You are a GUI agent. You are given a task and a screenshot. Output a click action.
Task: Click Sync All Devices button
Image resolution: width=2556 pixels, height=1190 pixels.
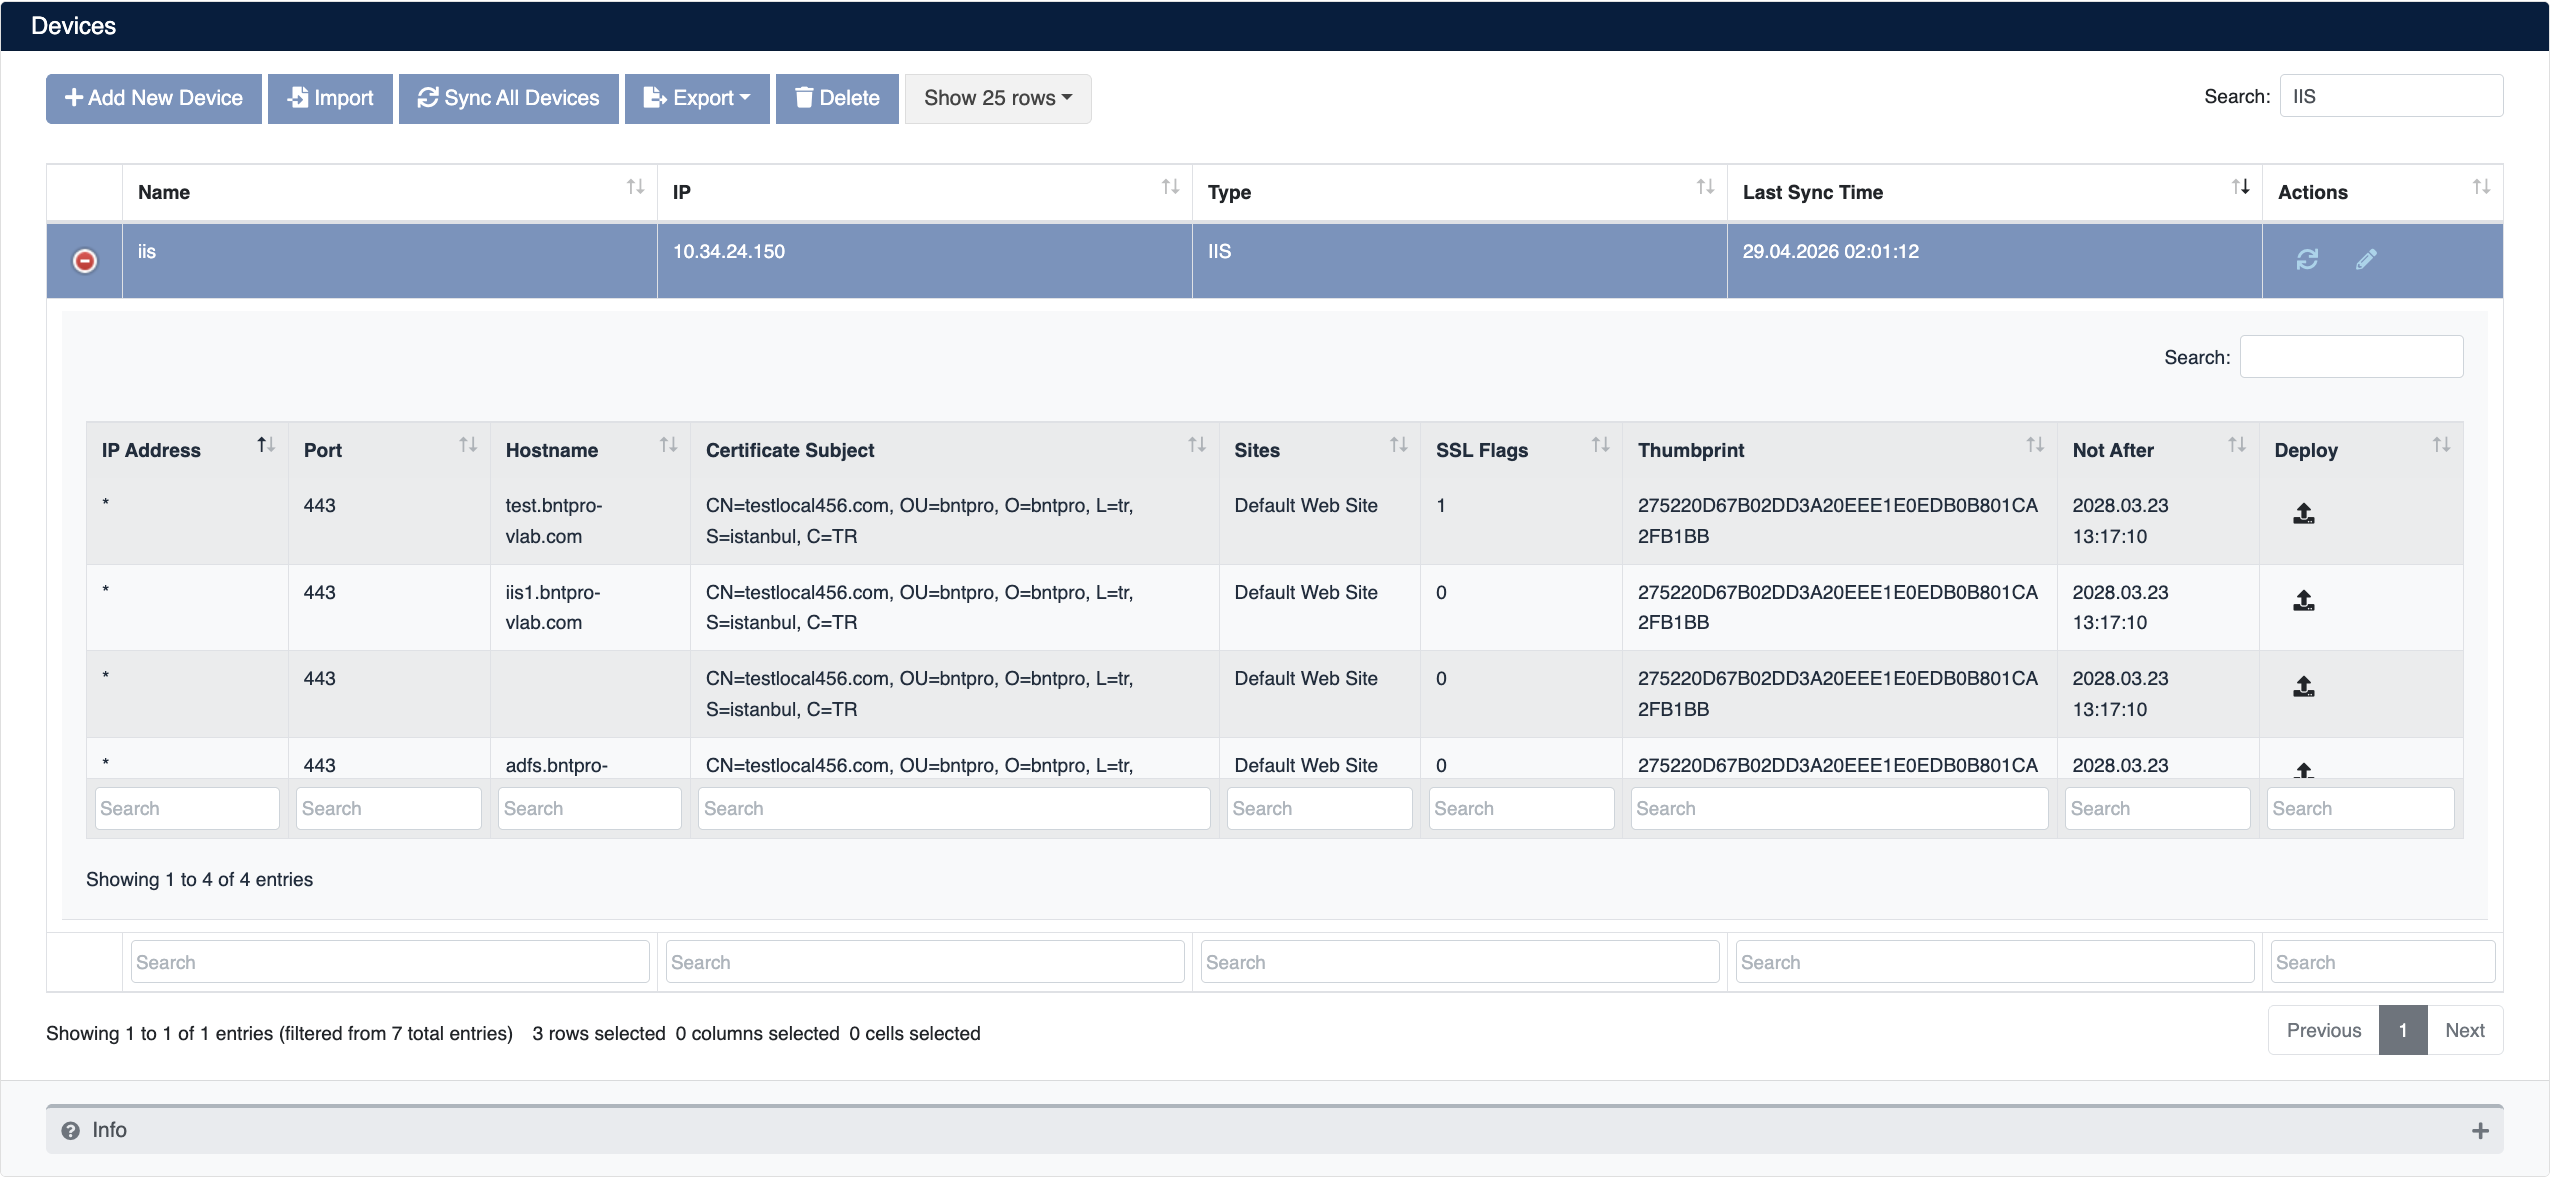pos(509,98)
